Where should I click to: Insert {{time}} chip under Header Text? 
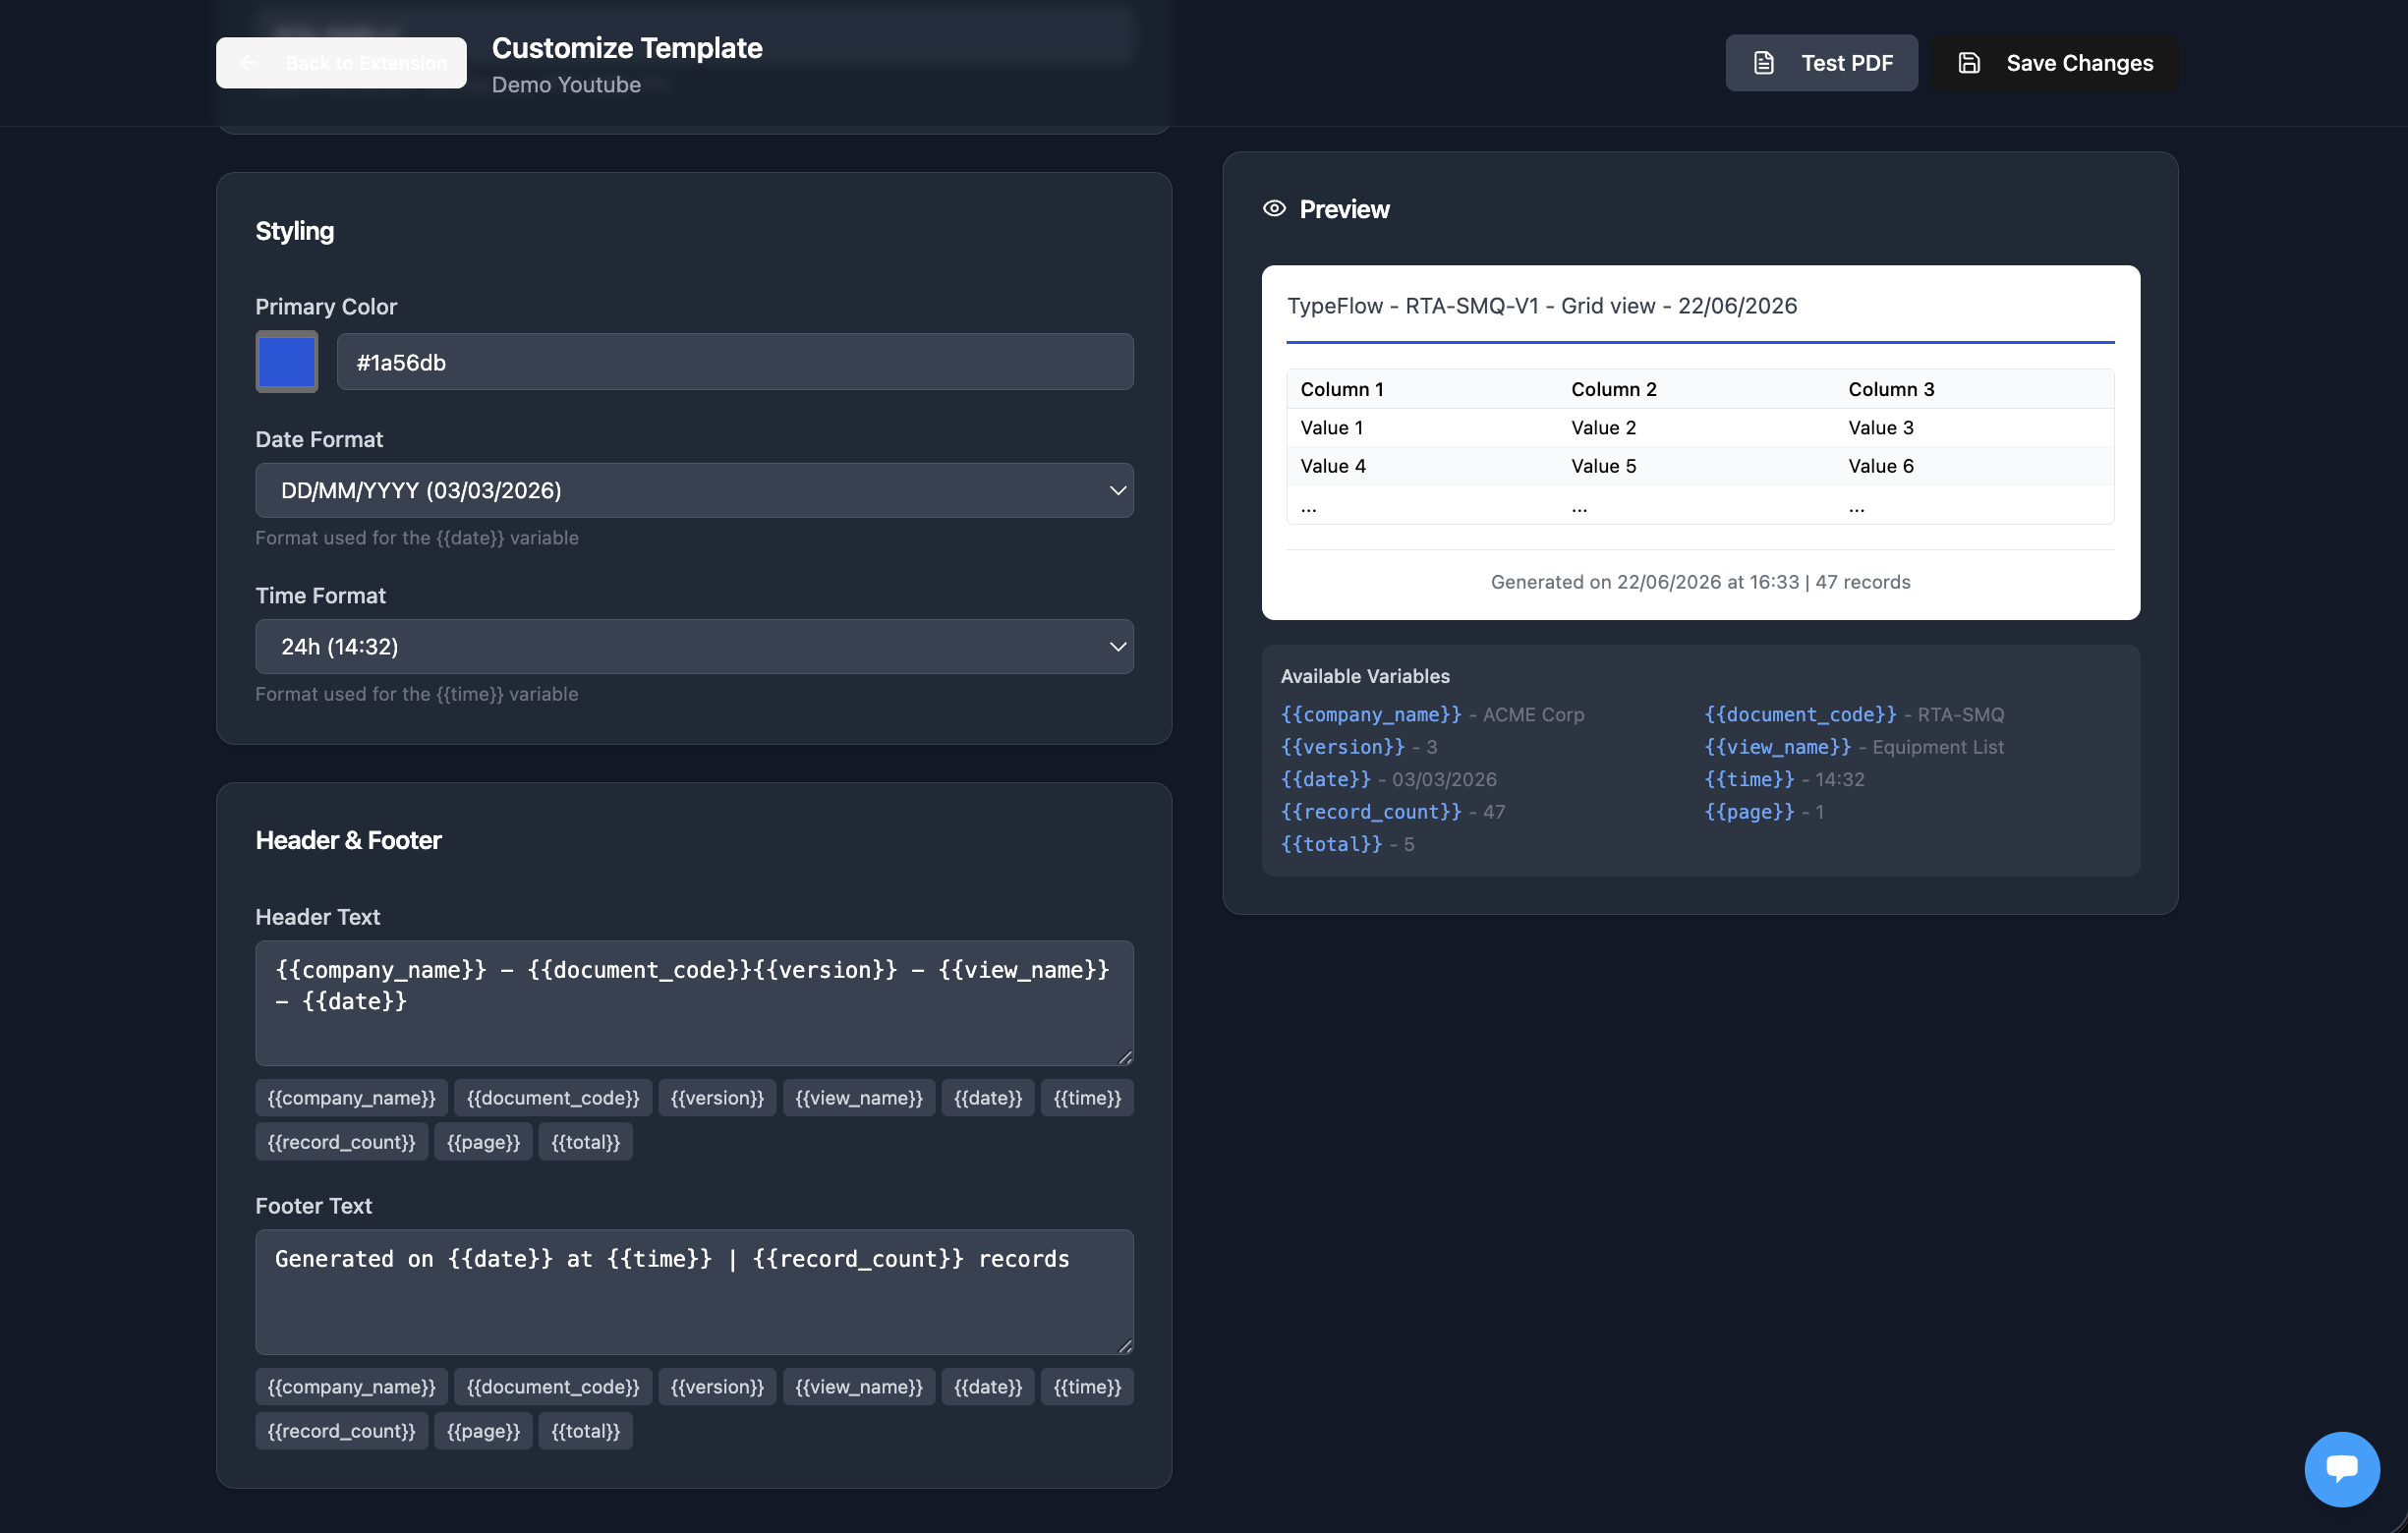pos(1087,1098)
